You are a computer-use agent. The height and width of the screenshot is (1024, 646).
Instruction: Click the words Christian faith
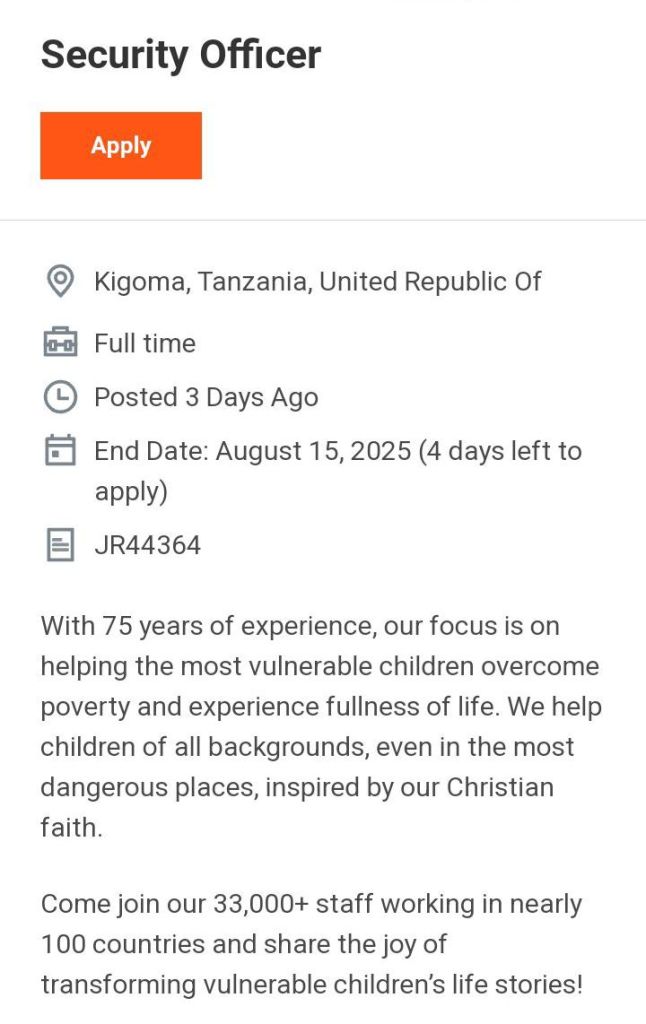tap(499, 787)
